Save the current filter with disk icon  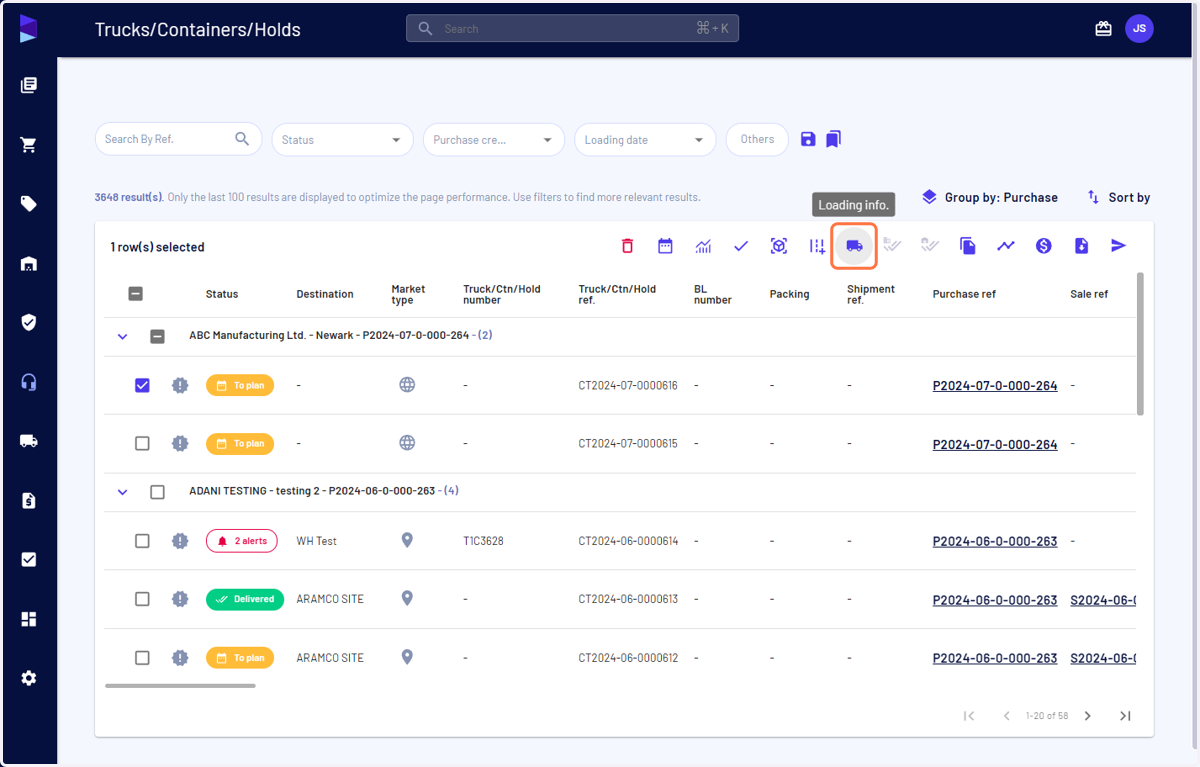coord(808,139)
